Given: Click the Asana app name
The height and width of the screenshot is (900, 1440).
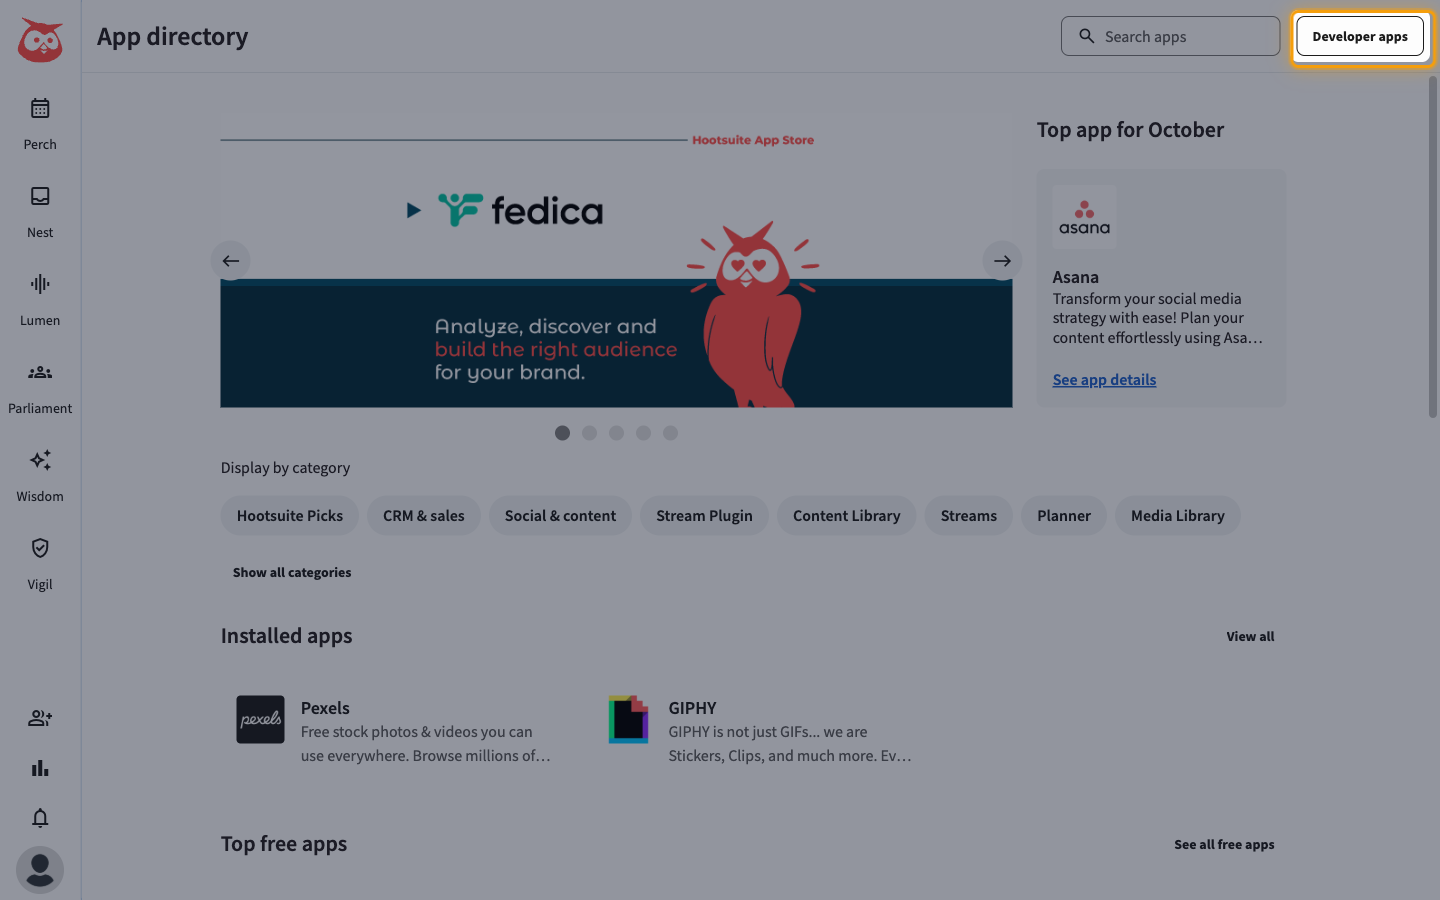Looking at the screenshot, I should pyautogui.click(x=1075, y=277).
